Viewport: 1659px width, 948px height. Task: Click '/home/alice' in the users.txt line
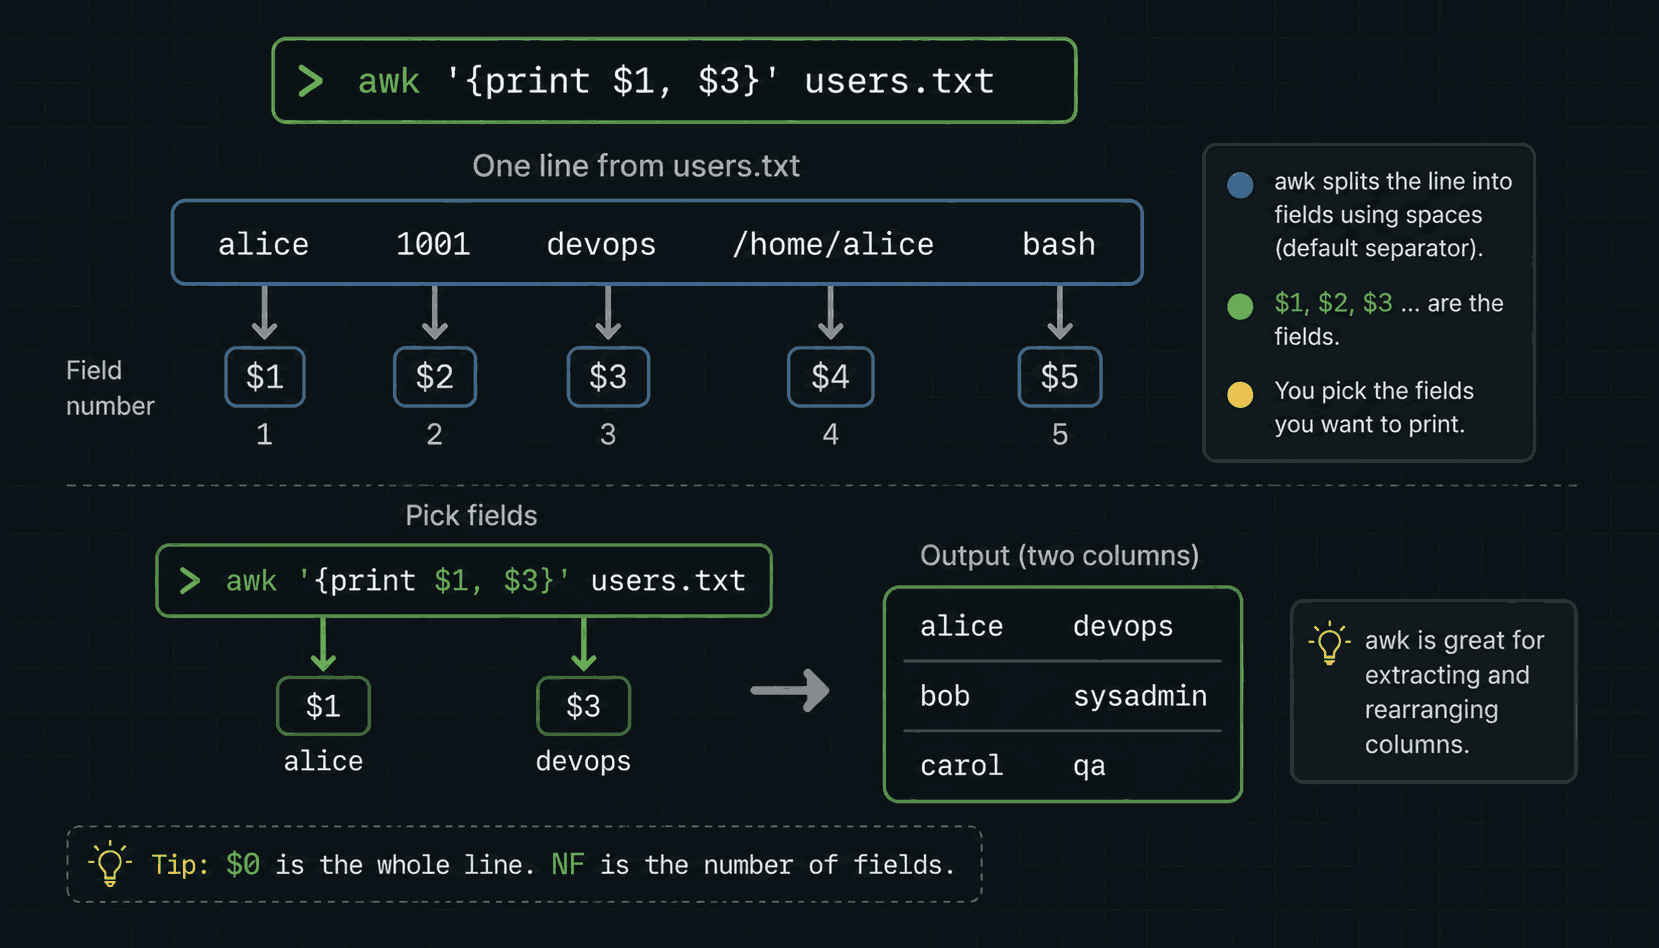(x=833, y=244)
